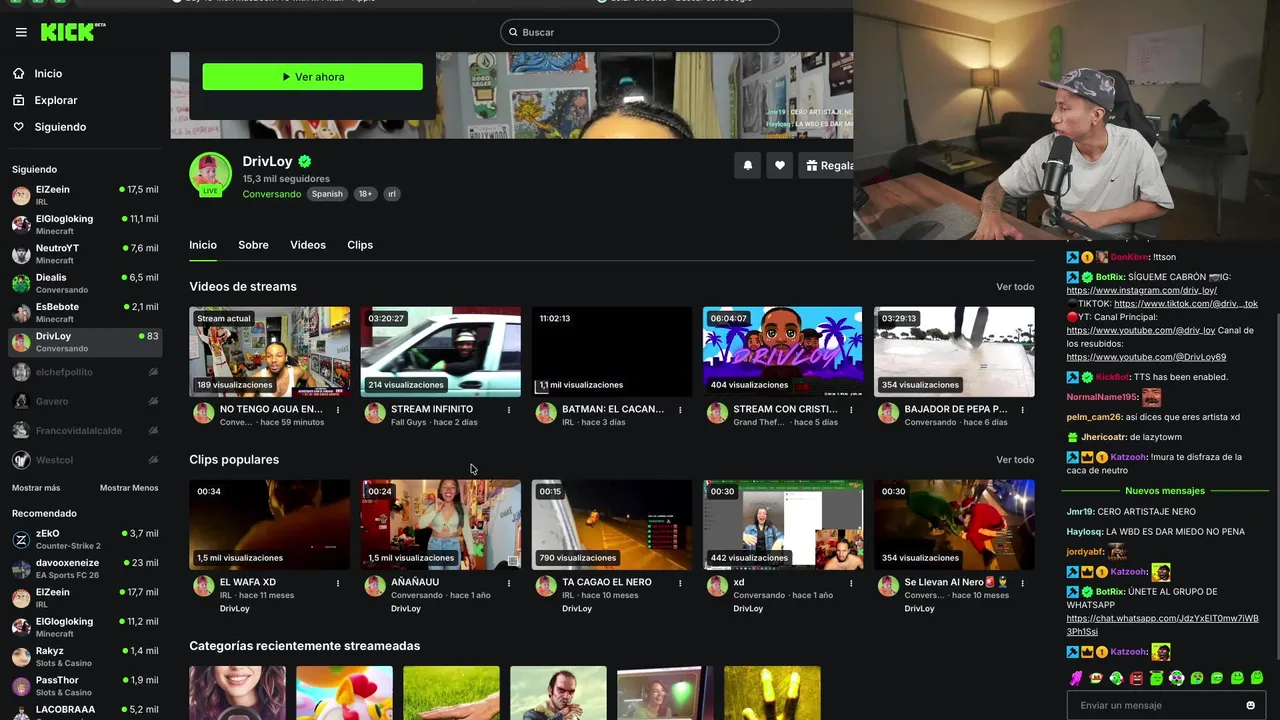The image size is (1280, 720).
Task: Click the offline icon beside elchefpollito
Action: point(153,372)
